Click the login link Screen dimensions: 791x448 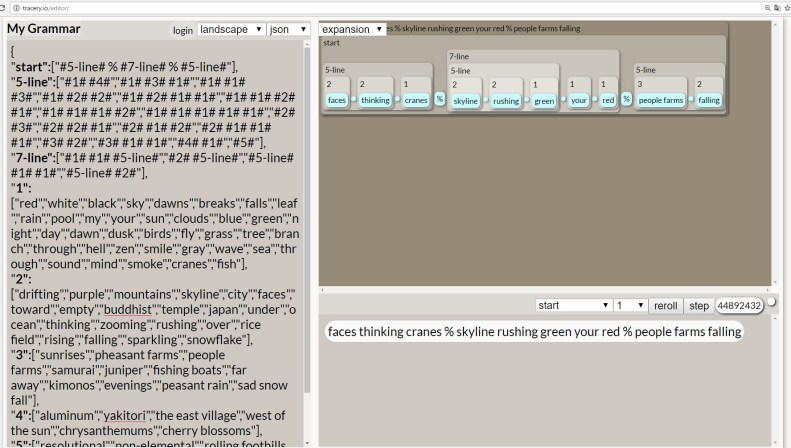point(183,31)
